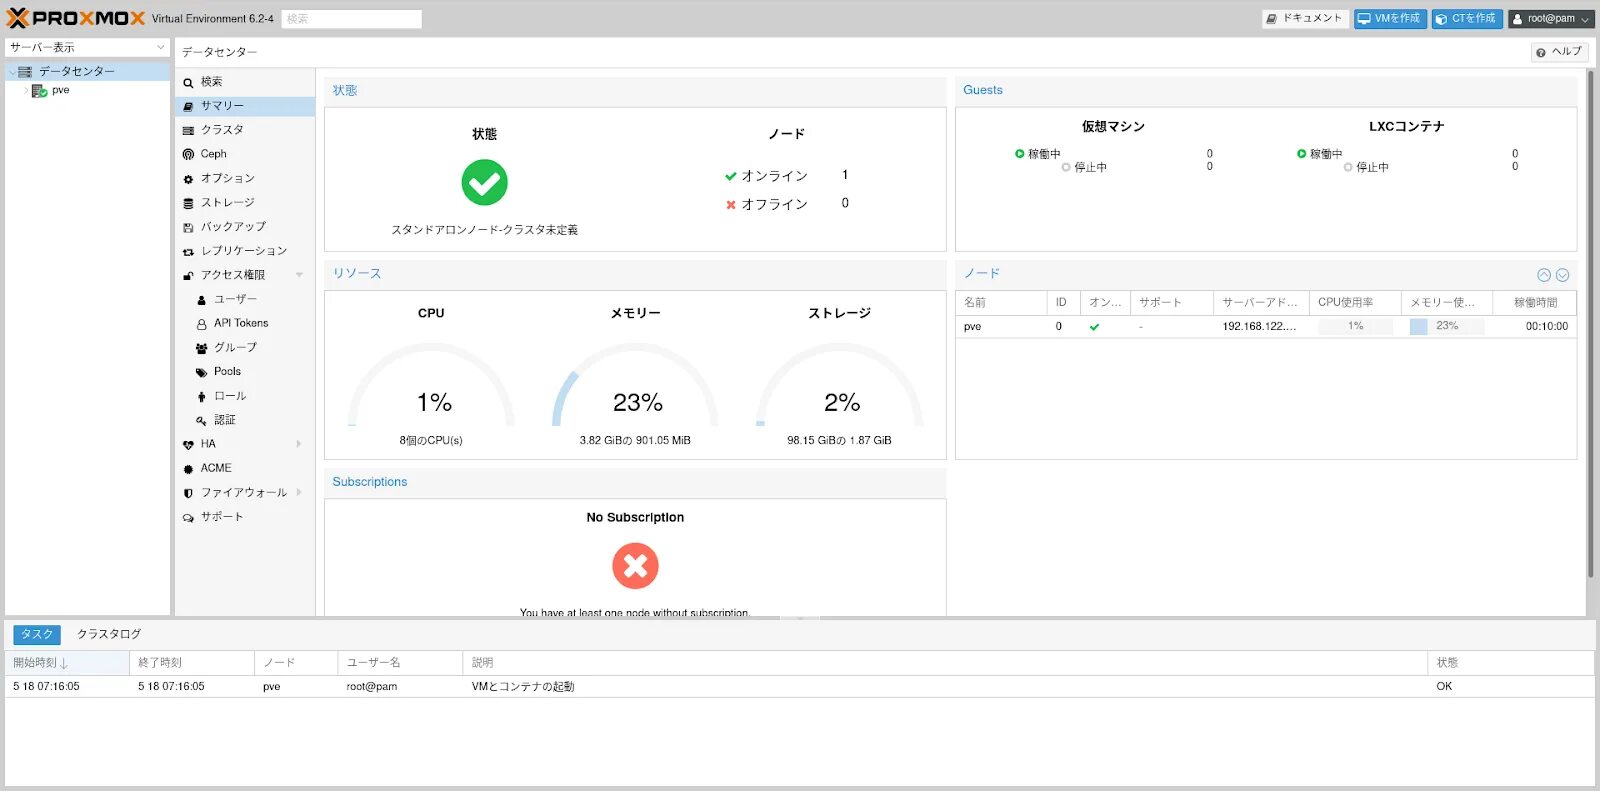The image size is (1600, 791).
Task: Select the VMとコンテナの起動 task row
Action: (x=799, y=687)
